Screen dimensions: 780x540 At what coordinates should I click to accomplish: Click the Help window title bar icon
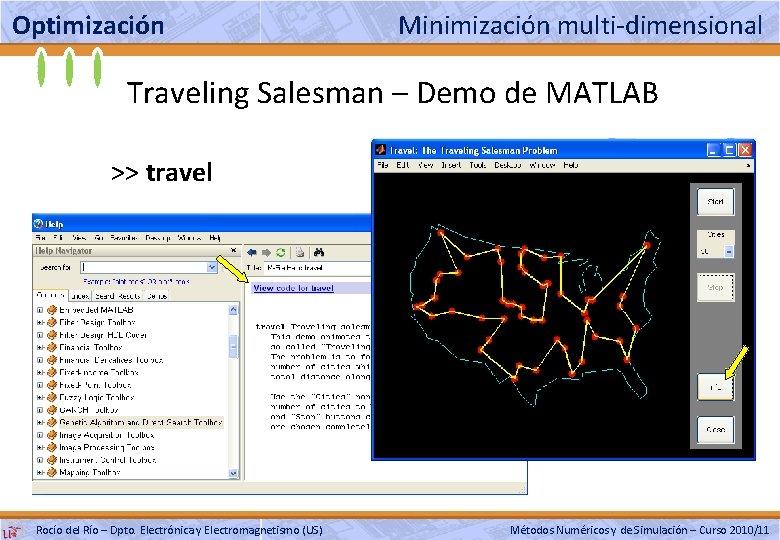[x=38, y=223]
